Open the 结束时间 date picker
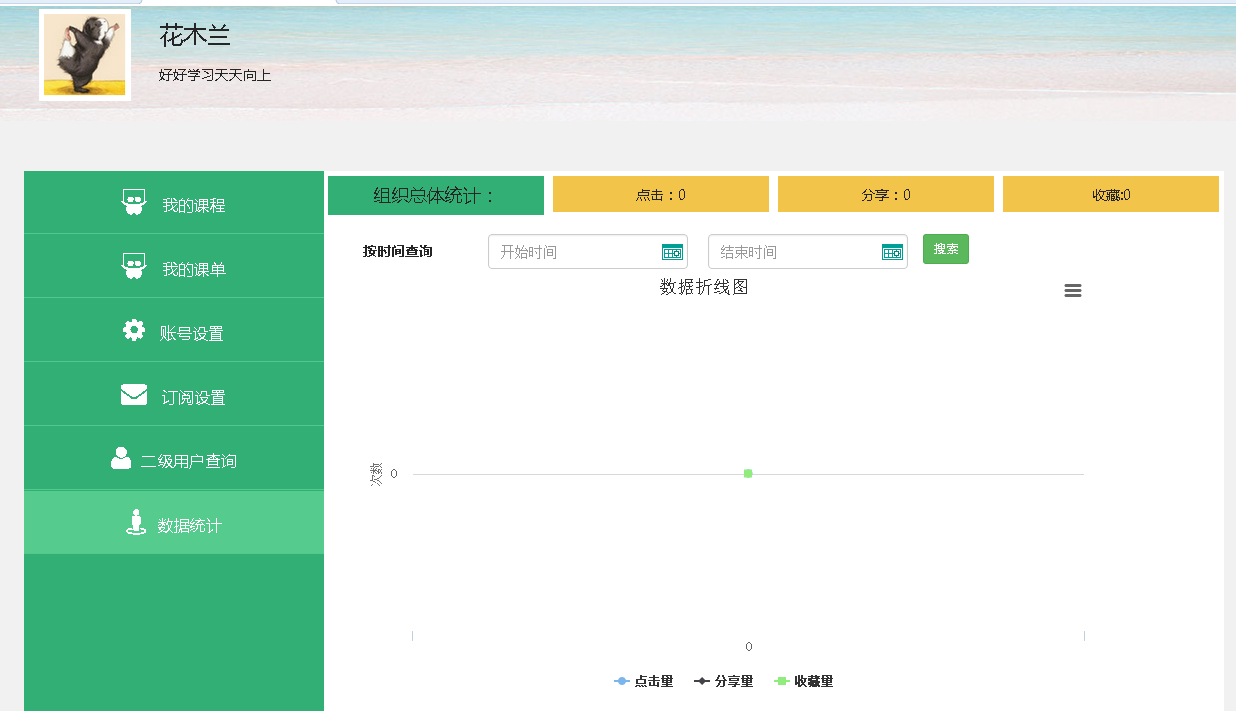 (x=893, y=251)
